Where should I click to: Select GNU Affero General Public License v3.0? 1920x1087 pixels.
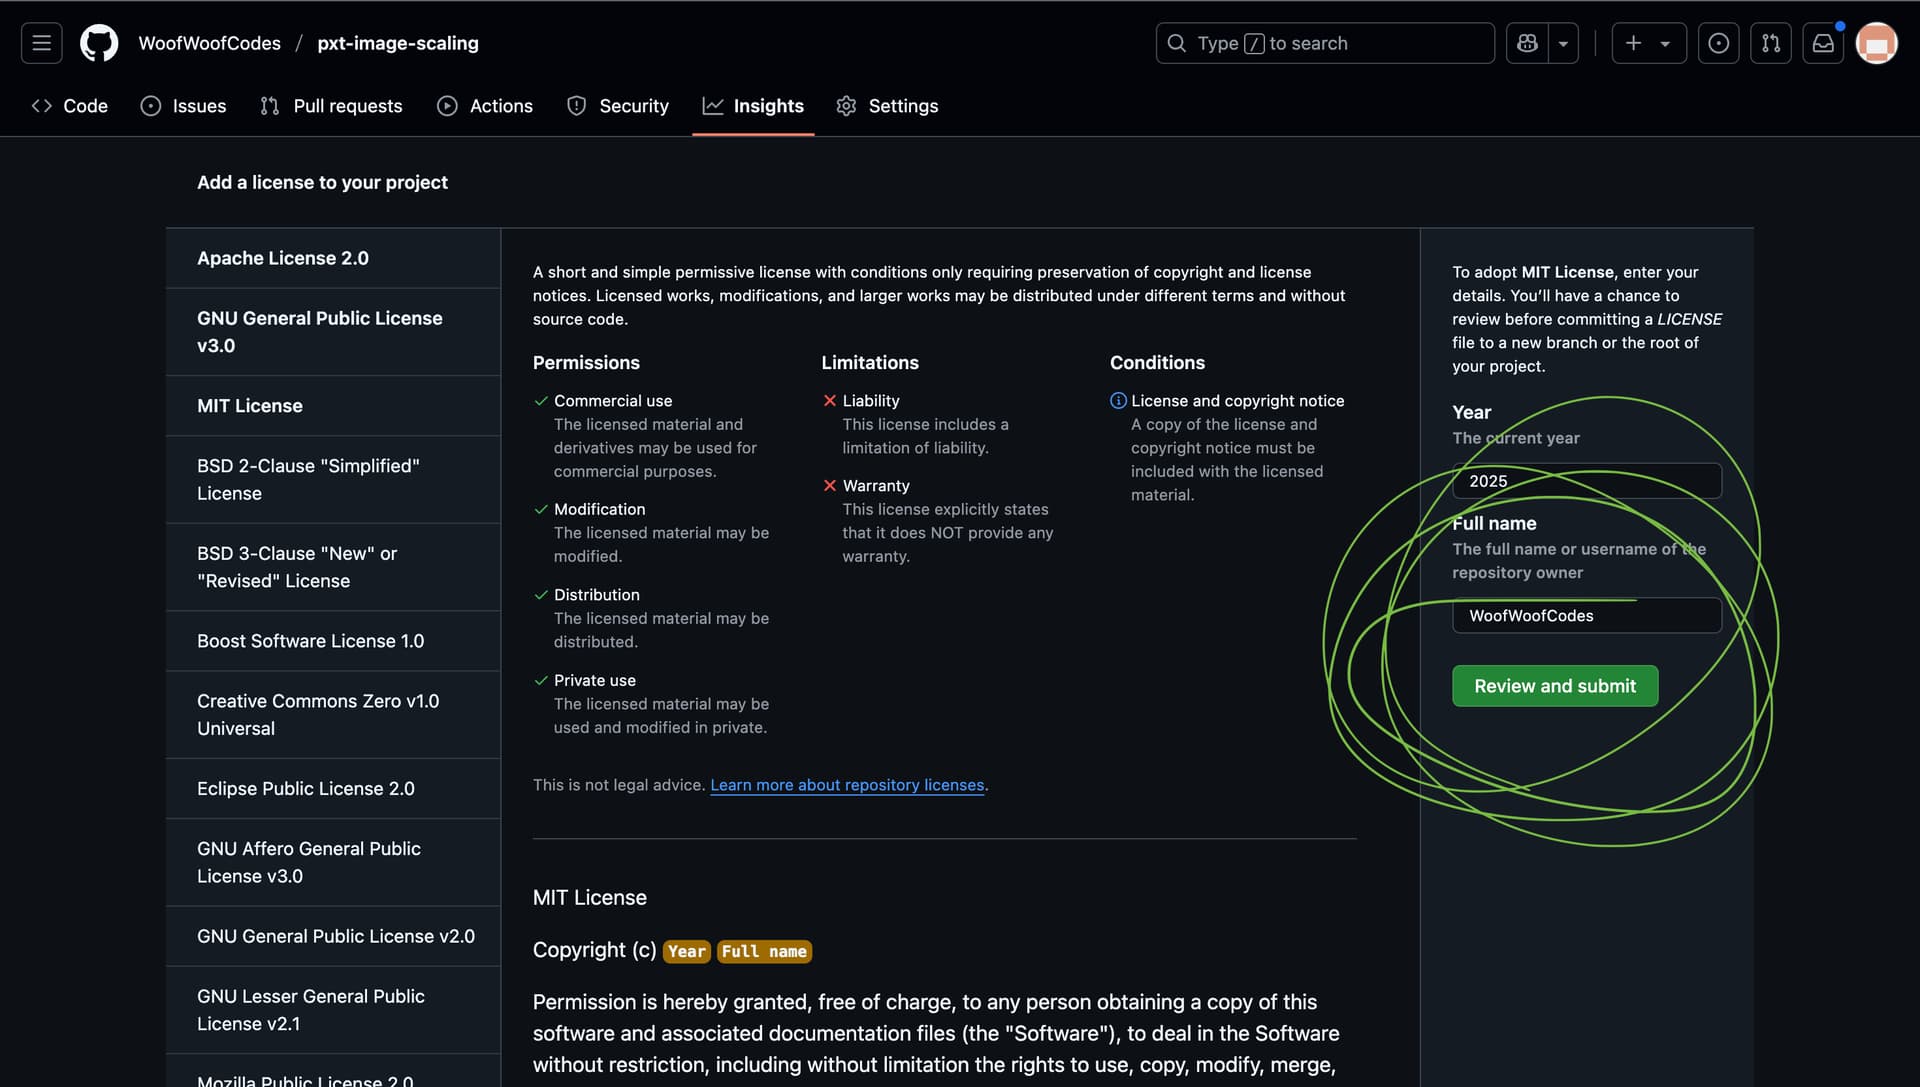coord(333,862)
